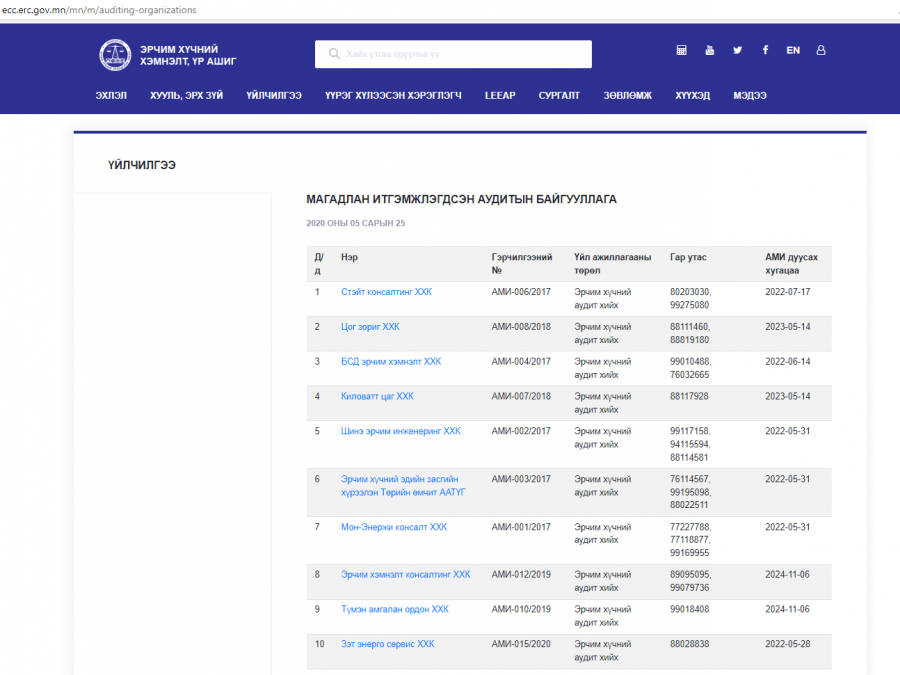Open the Facebook icon link
This screenshot has width=900, height=675.
point(765,51)
